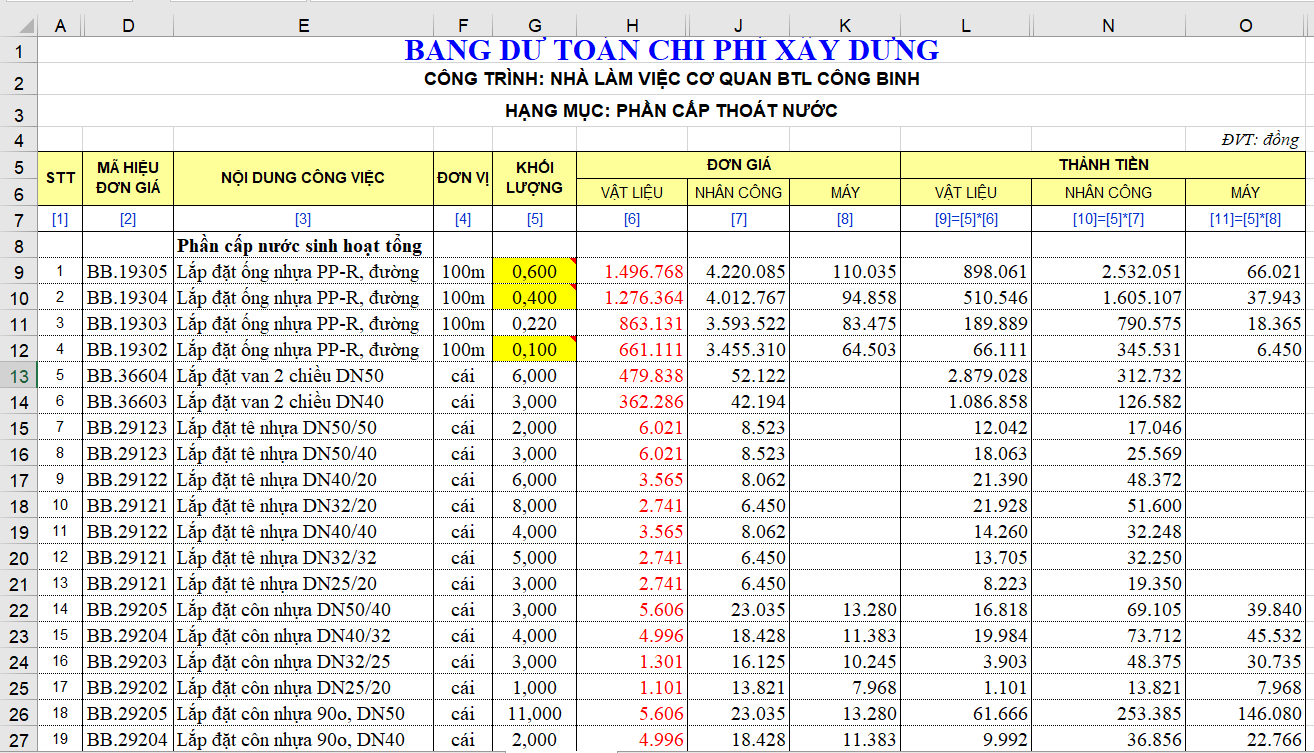This screenshot has height=753, width=1314.
Task: Click the yellow cell with value 0,100
Action: 534,349
